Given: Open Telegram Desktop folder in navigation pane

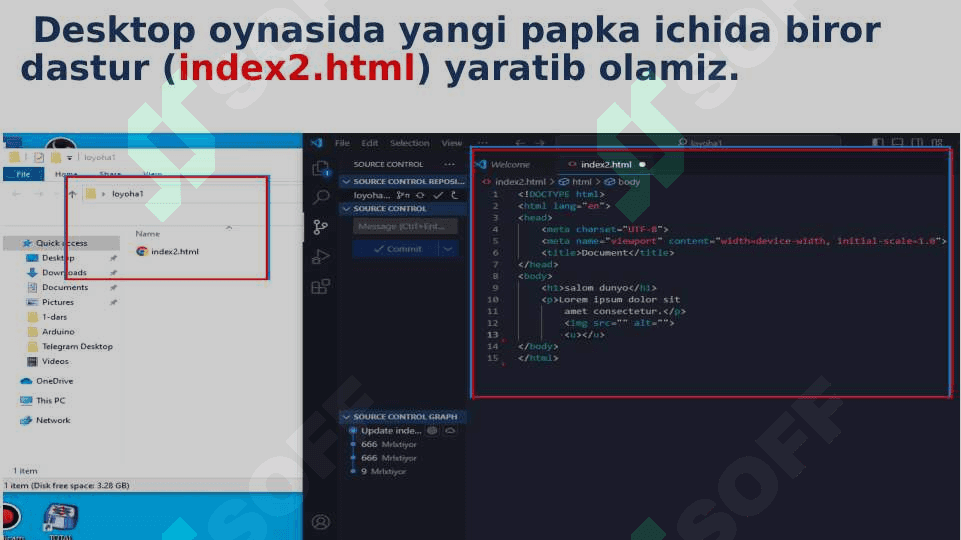Looking at the screenshot, I should 77,346.
